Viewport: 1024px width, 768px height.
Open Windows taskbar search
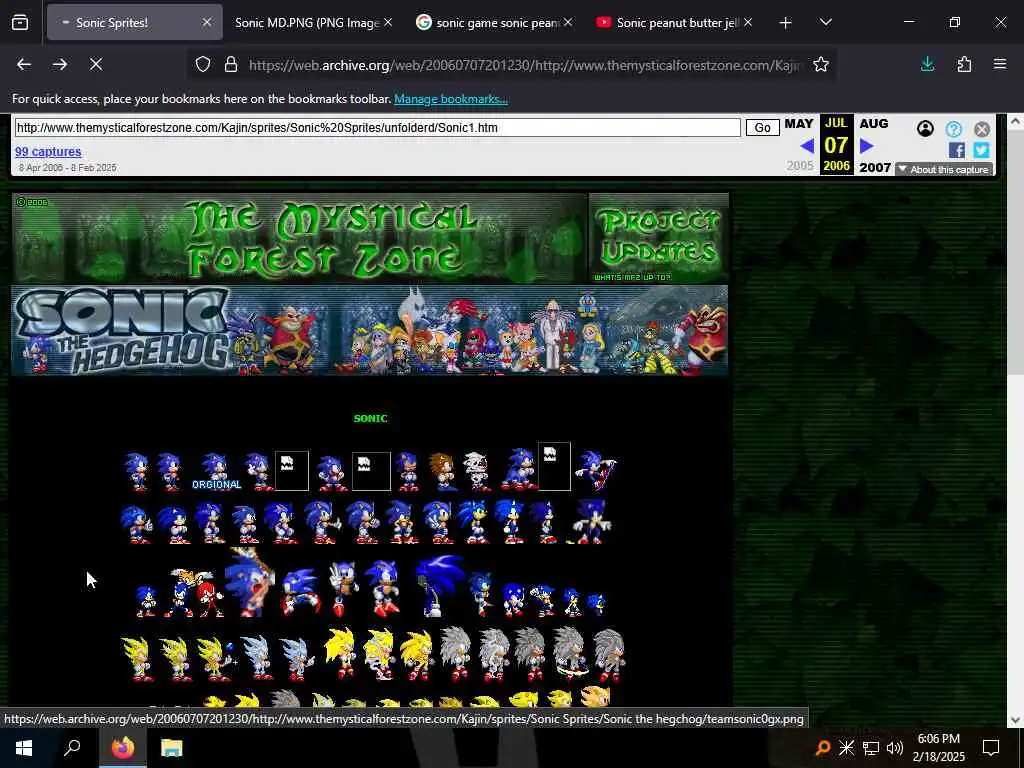(72, 748)
